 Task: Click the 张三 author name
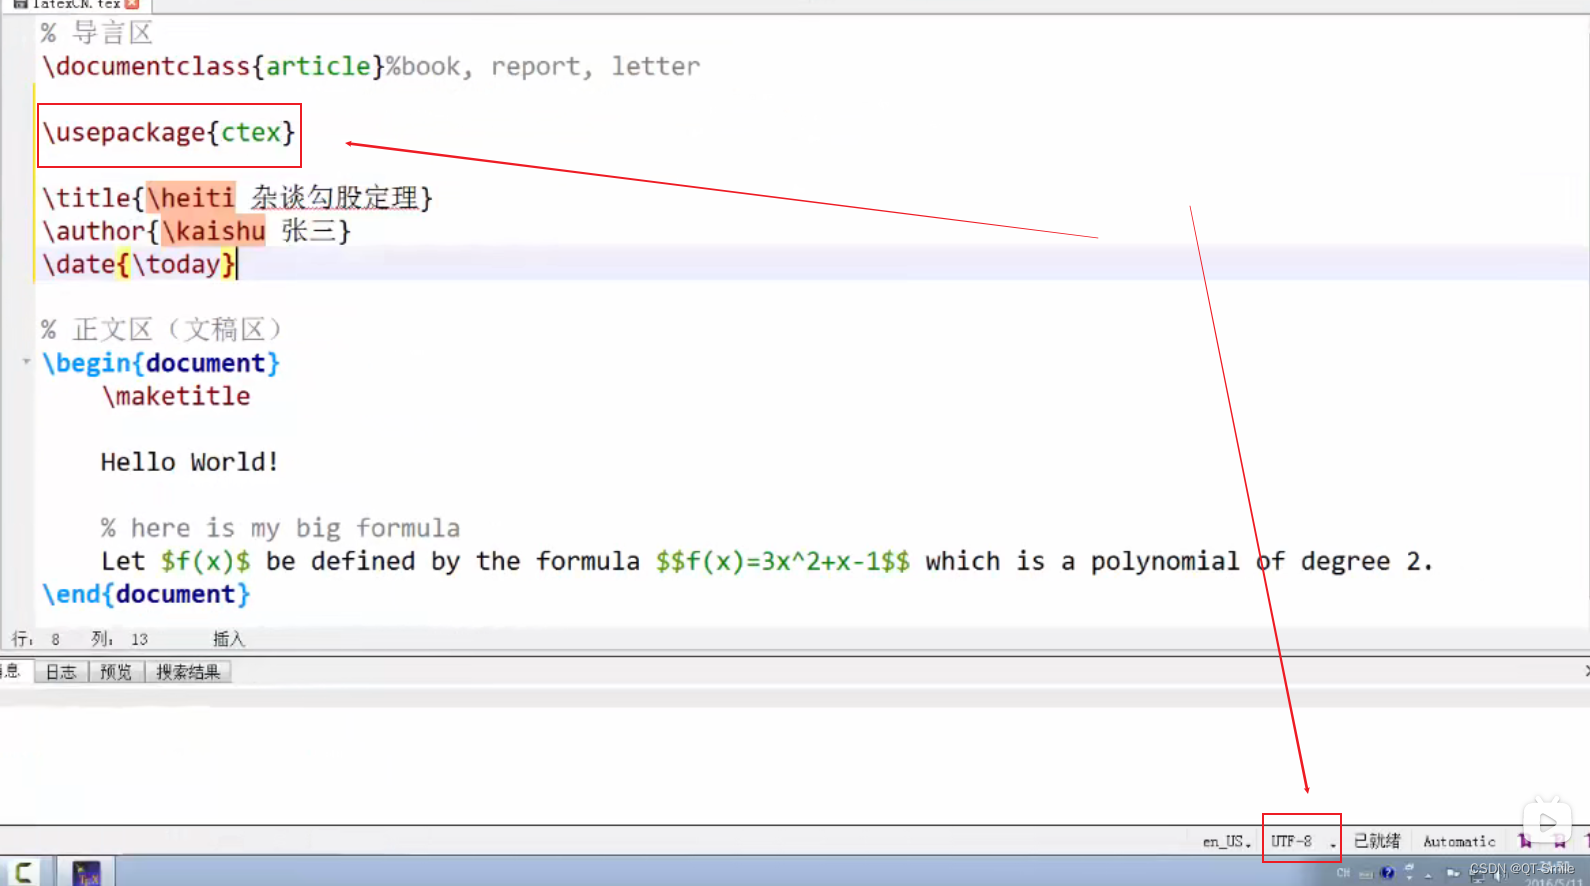[x=309, y=231]
